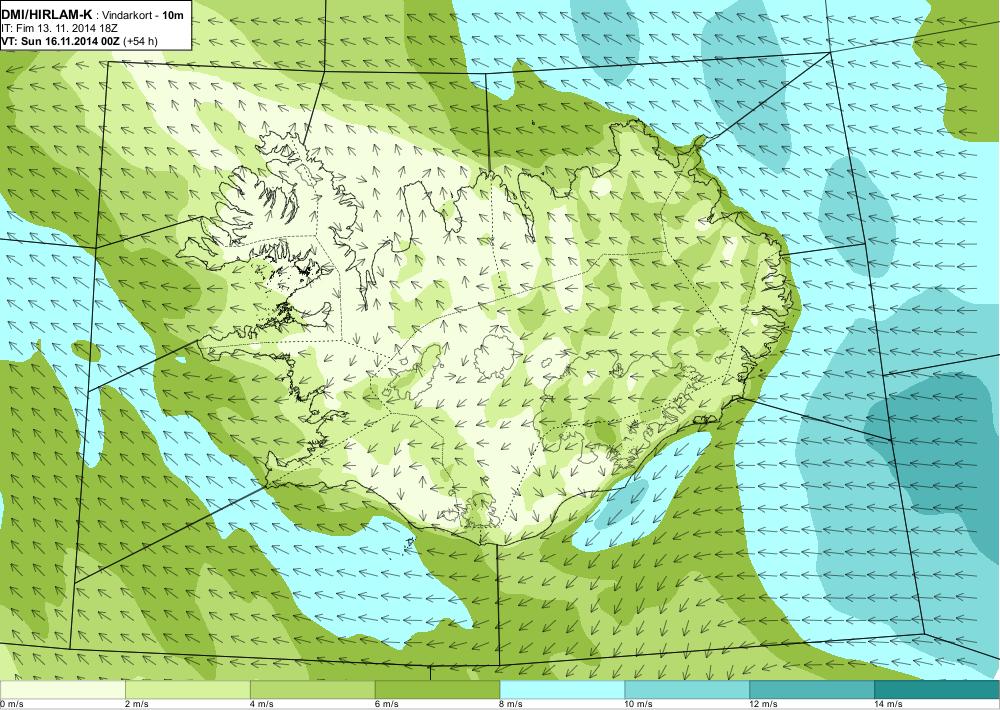The width and height of the screenshot is (1000, 710).
Task: Select the 10 m/s legend color swatch
Action: point(688,690)
